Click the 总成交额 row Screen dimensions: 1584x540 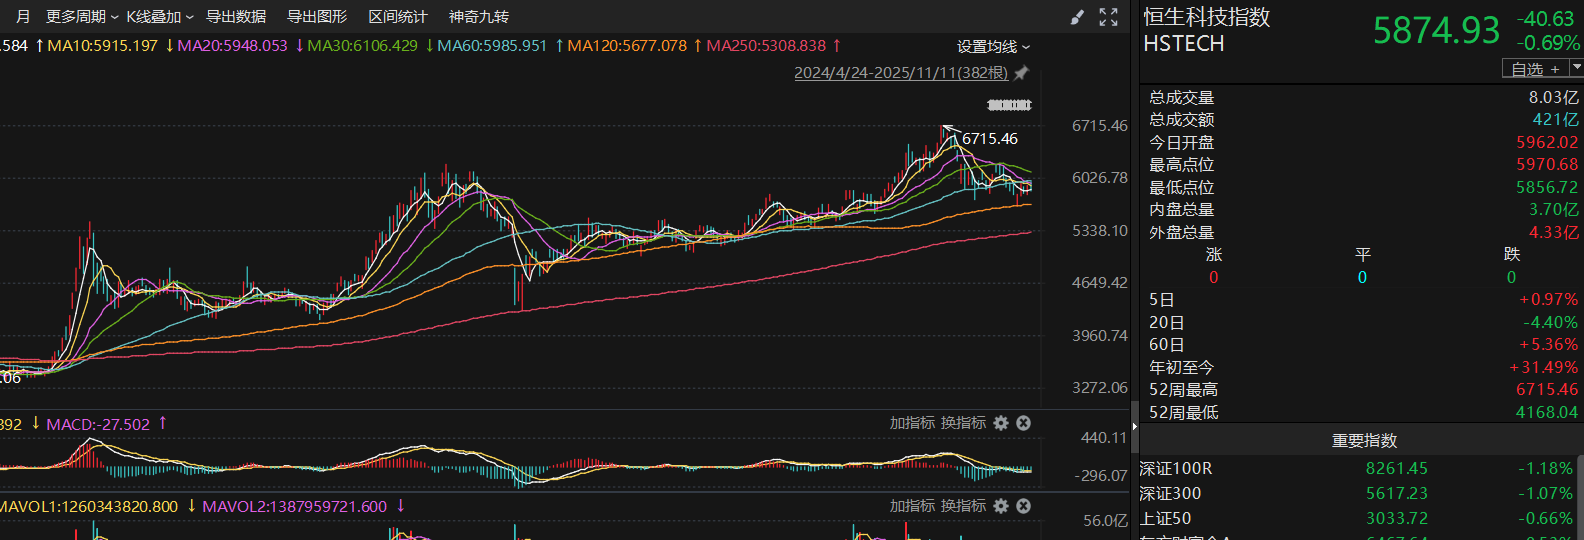coord(1363,119)
